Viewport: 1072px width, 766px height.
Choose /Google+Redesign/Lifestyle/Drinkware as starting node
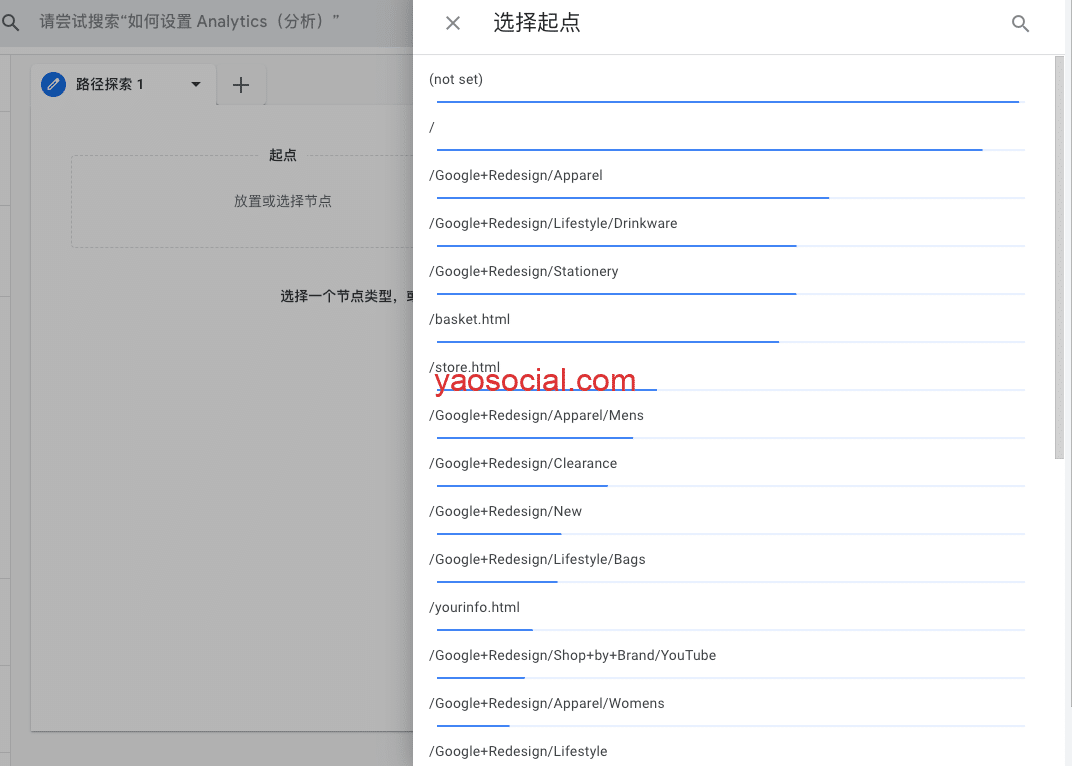click(x=553, y=224)
